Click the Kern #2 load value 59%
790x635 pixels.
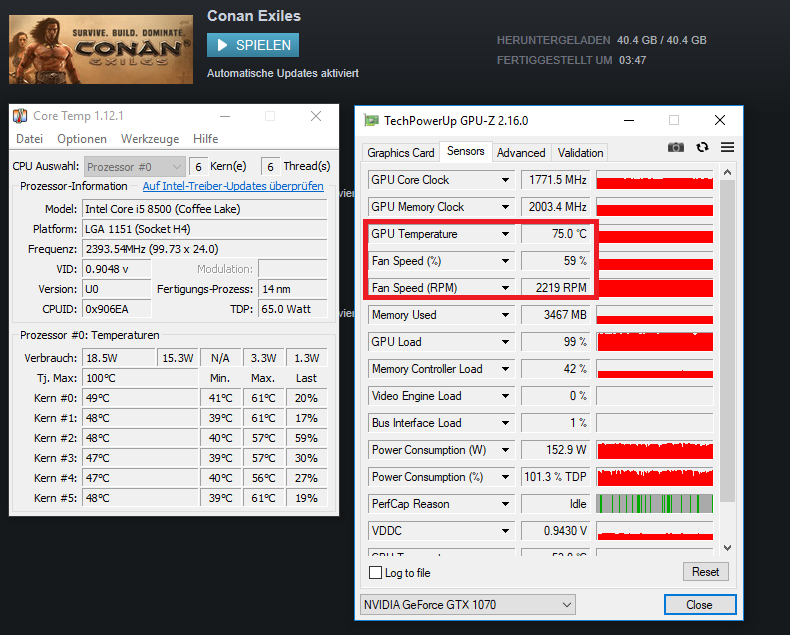click(306, 438)
